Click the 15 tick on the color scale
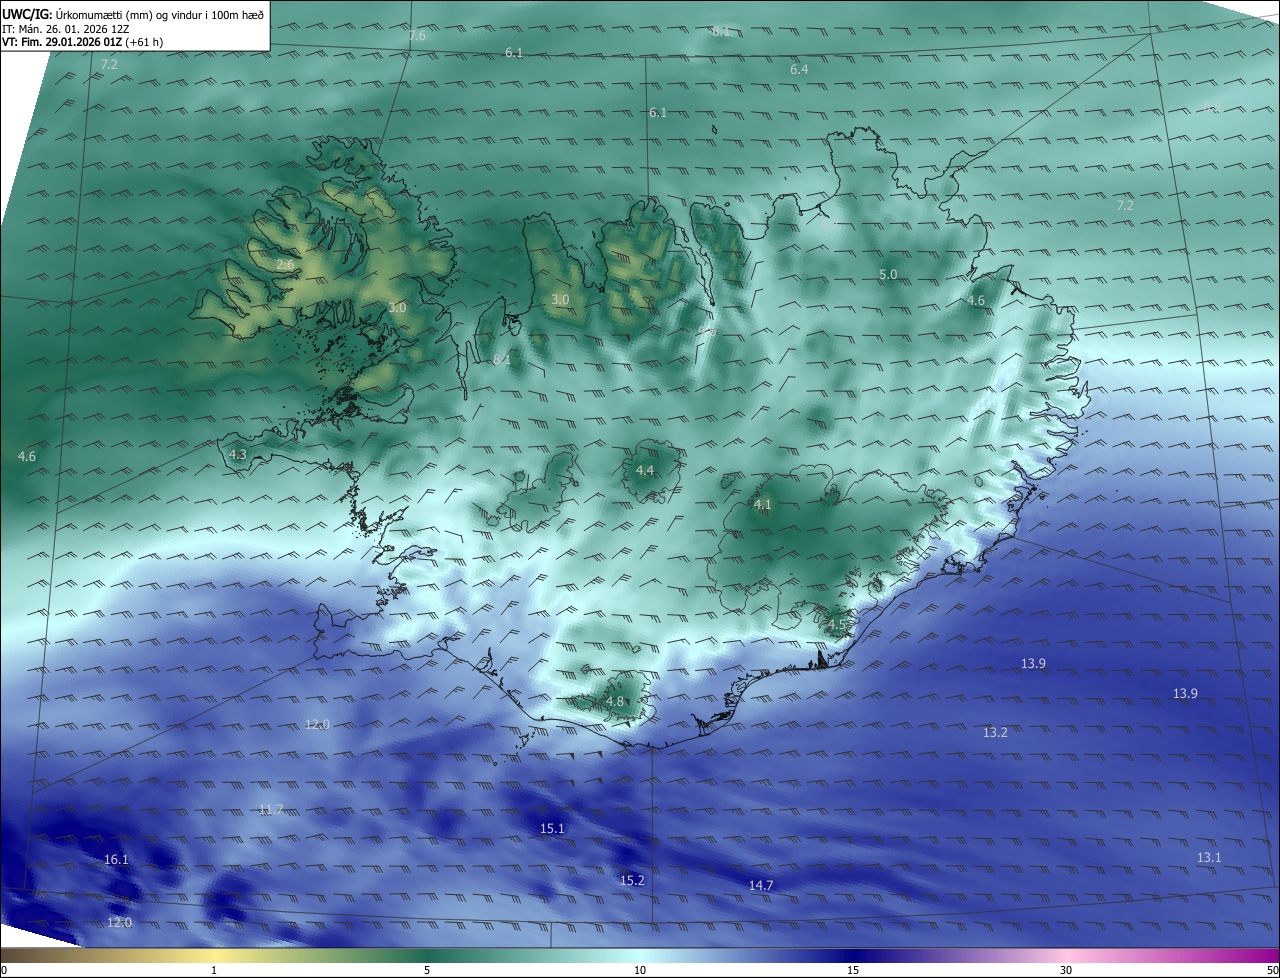1280x978 pixels. click(853, 971)
